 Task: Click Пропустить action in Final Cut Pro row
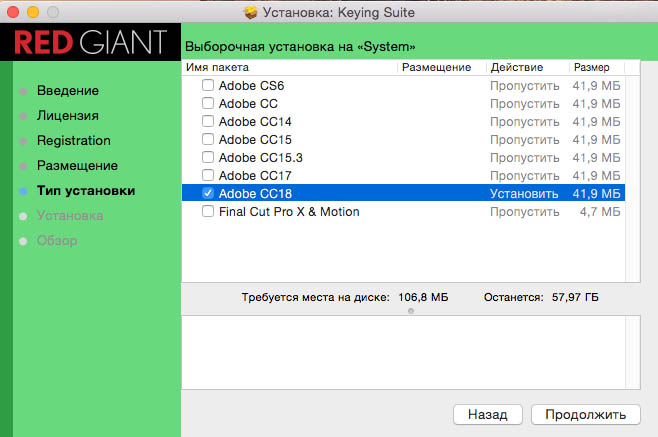click(525, 212)
